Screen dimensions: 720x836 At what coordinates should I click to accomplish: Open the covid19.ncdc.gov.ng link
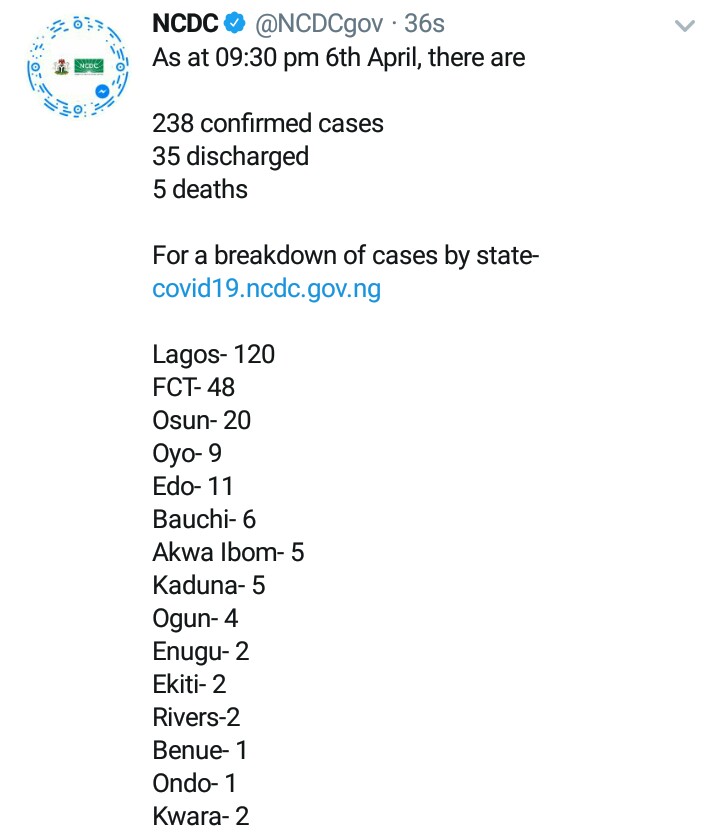coord(266,289)
